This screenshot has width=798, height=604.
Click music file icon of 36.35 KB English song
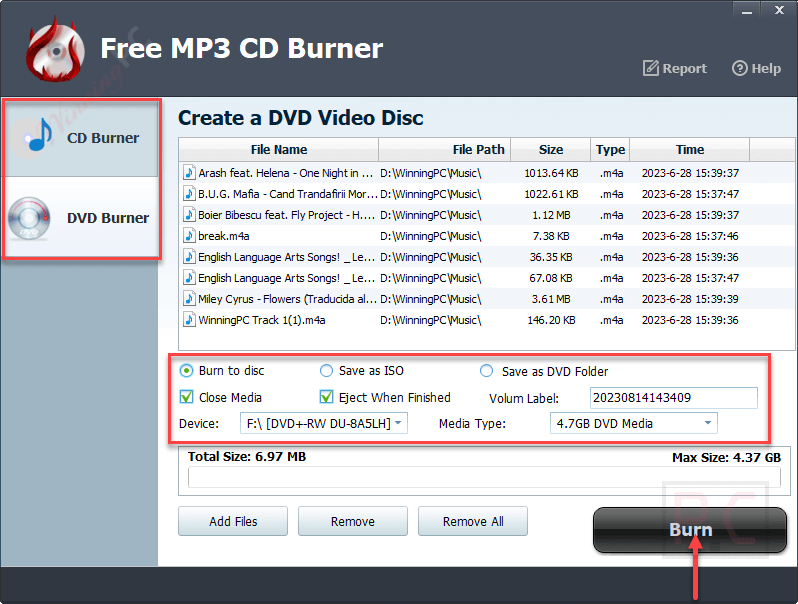click(189, 256)
